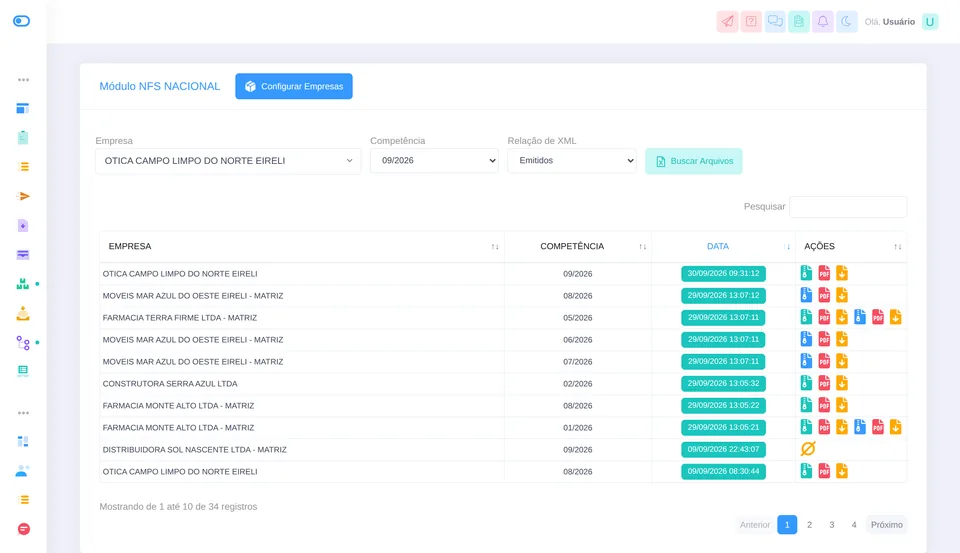Image resolution: width=960 pixels, height=553 pixels.
Task: Click the orange send arrow sidebar icon
Action: (x=23, y=196)
